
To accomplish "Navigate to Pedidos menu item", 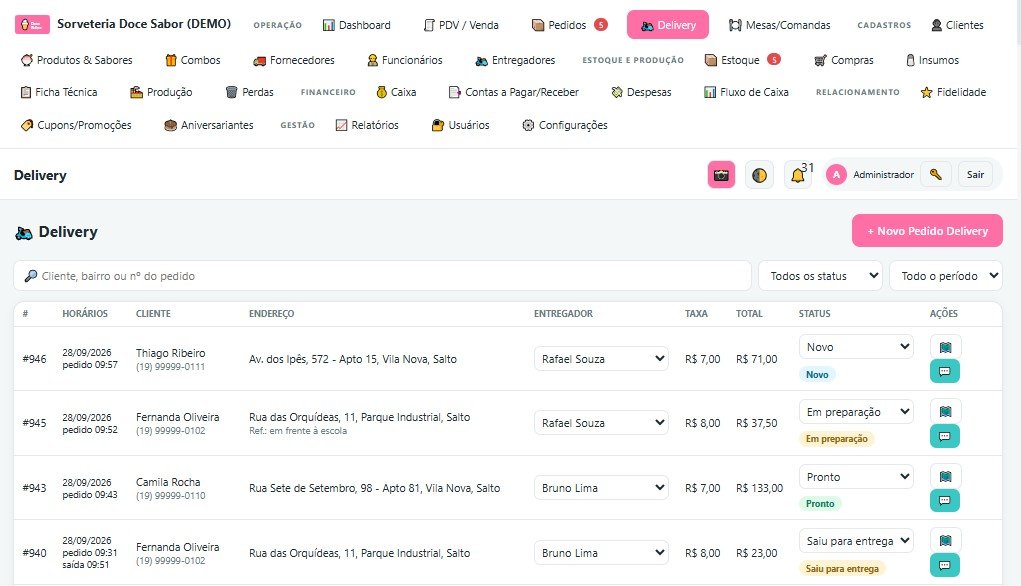I will (569, 25).
